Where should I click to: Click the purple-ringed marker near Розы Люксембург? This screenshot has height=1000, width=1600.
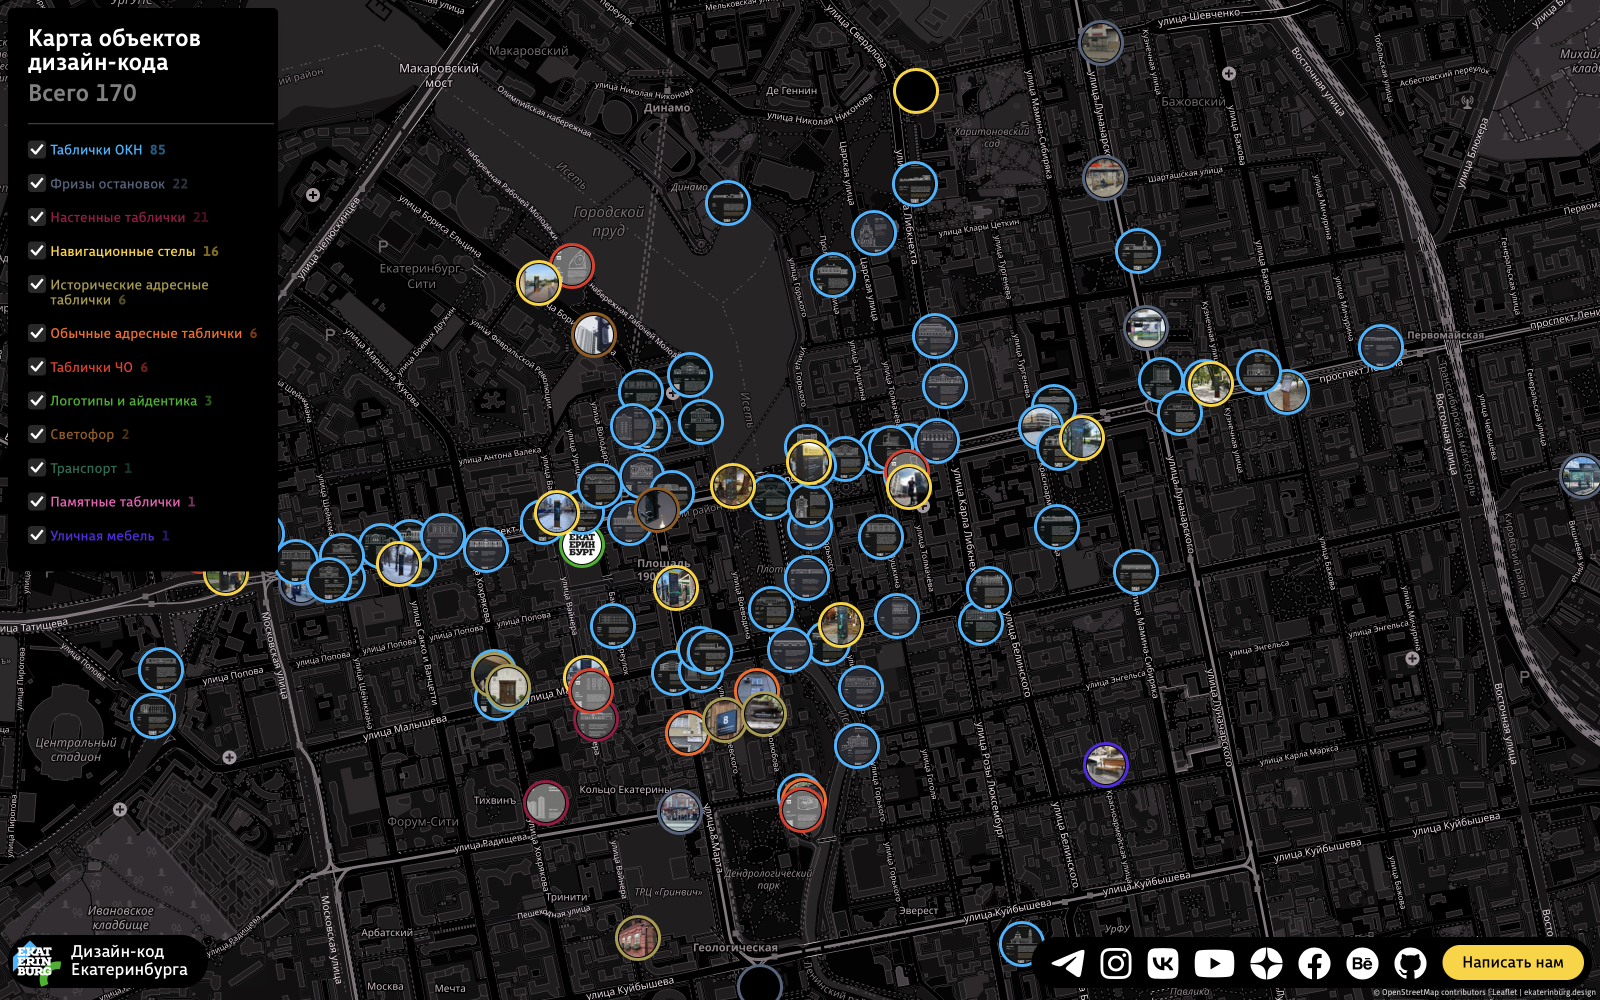(1104, 766)
